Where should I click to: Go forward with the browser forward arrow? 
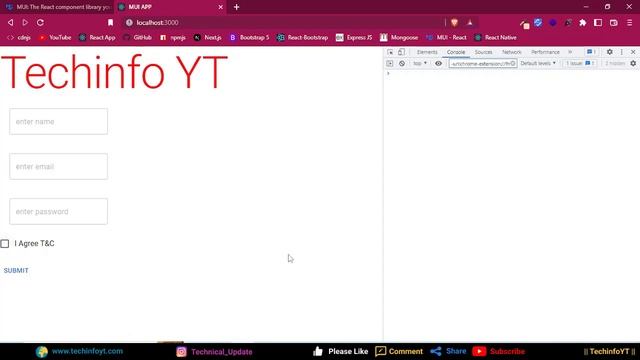(x=25, y=22)
